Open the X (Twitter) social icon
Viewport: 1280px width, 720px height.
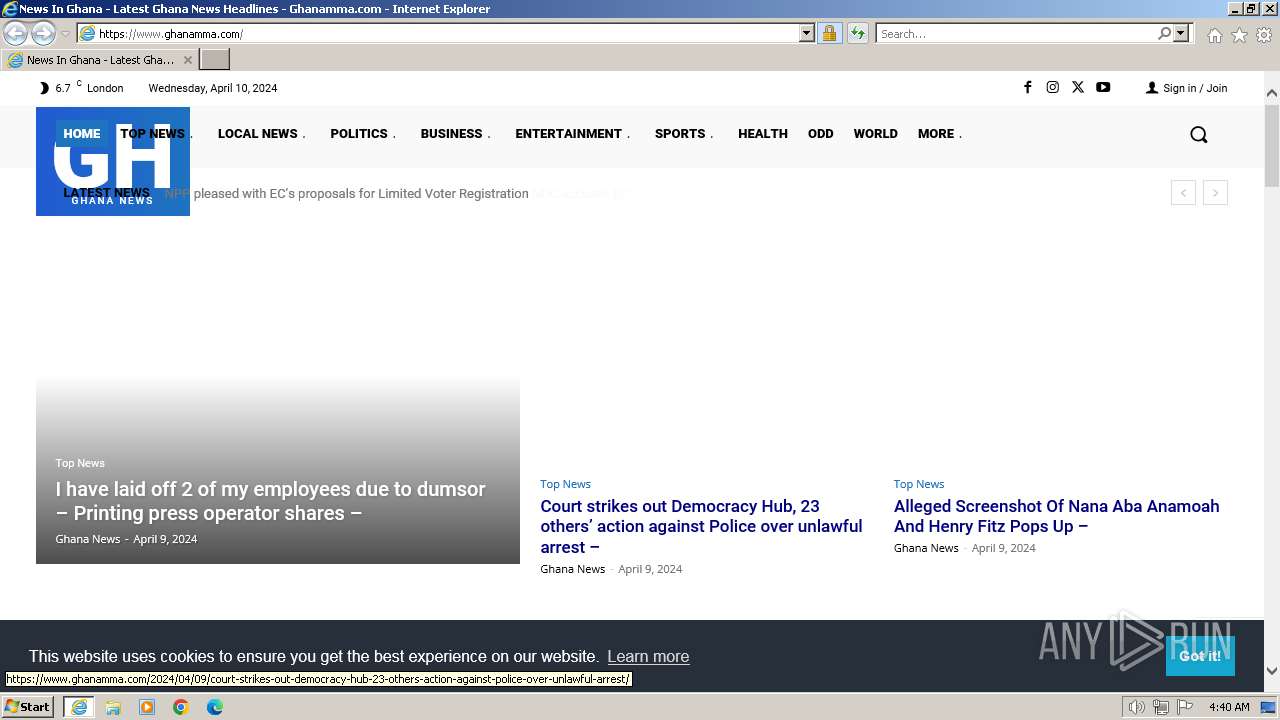(1077, 87)
